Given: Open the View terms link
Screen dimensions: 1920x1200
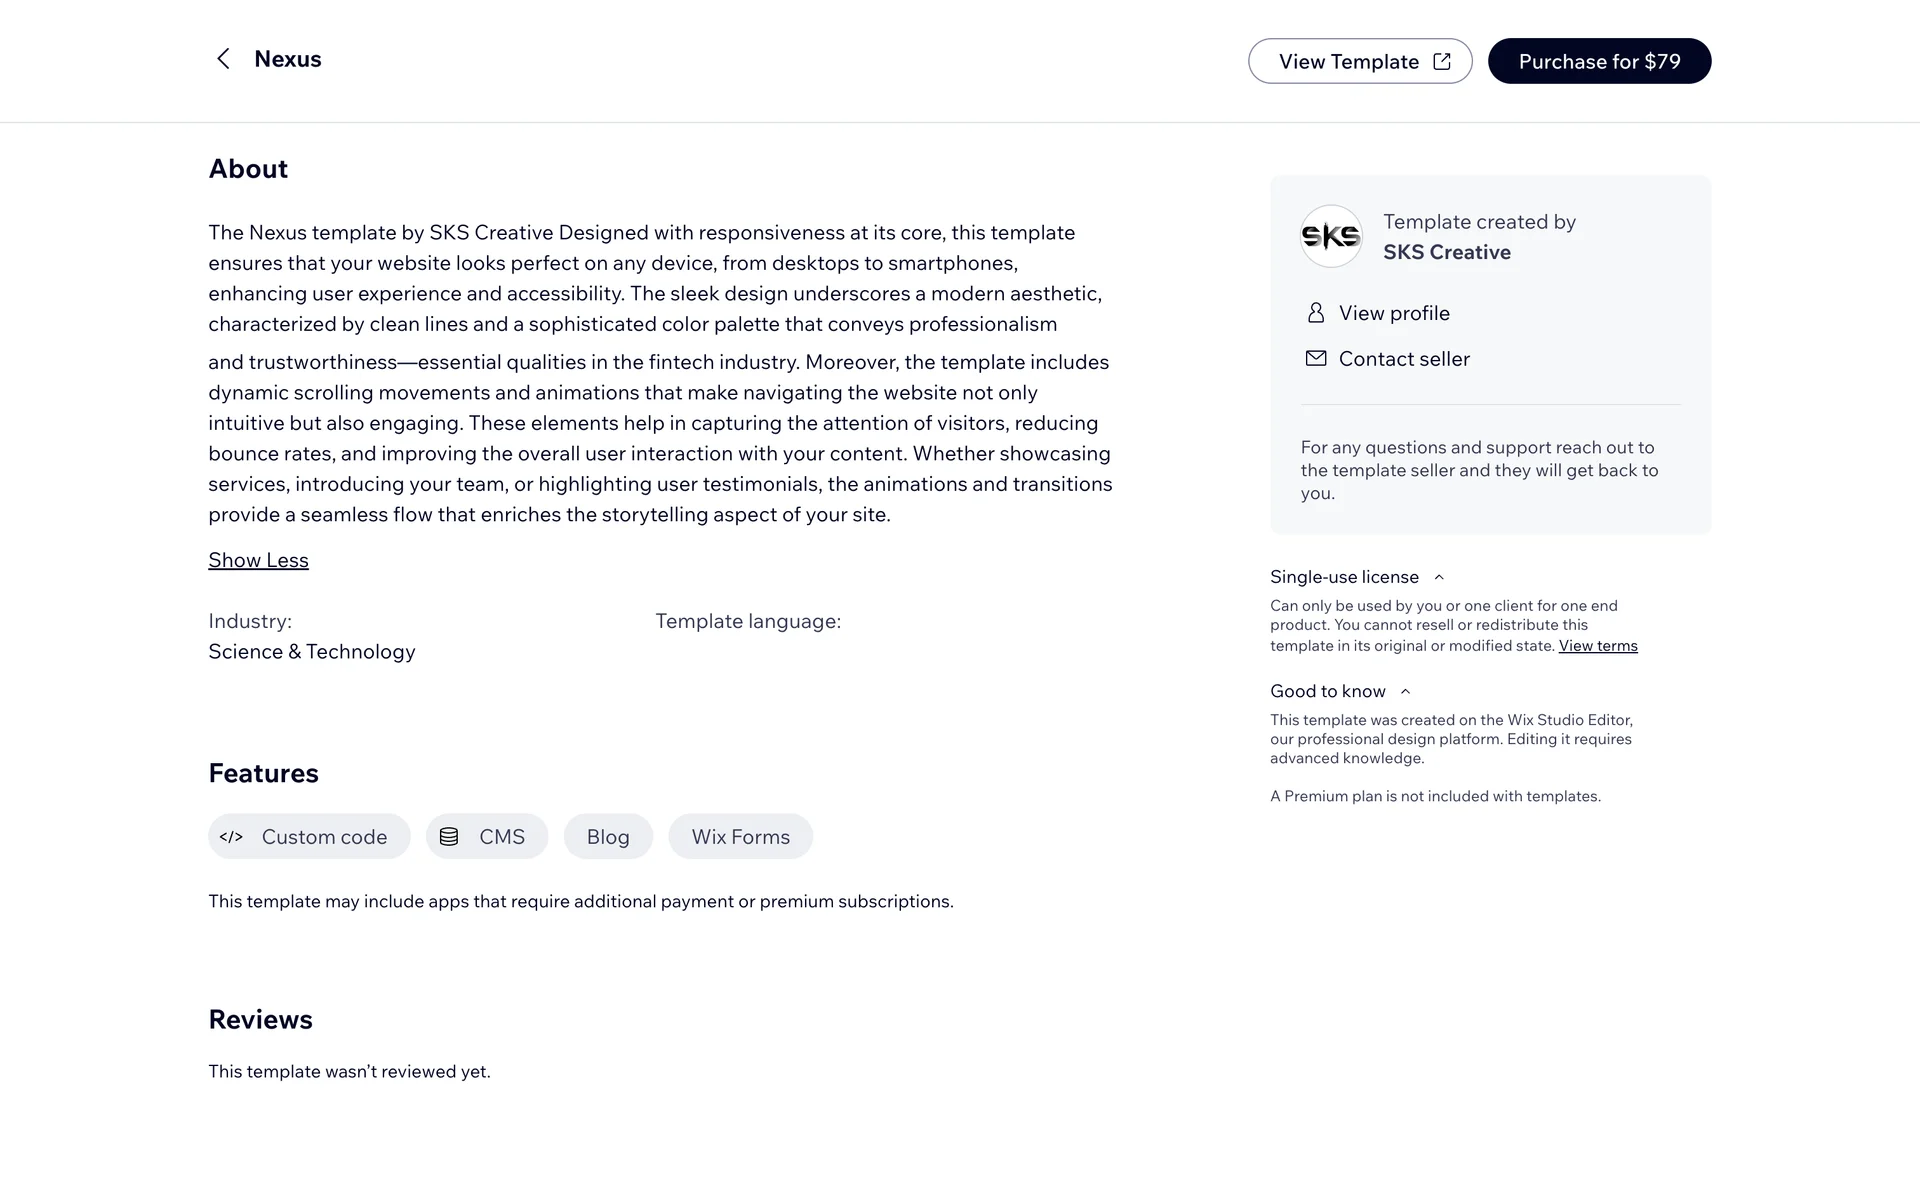Looking at the screenshot, I should click(x=1597, y=646).
